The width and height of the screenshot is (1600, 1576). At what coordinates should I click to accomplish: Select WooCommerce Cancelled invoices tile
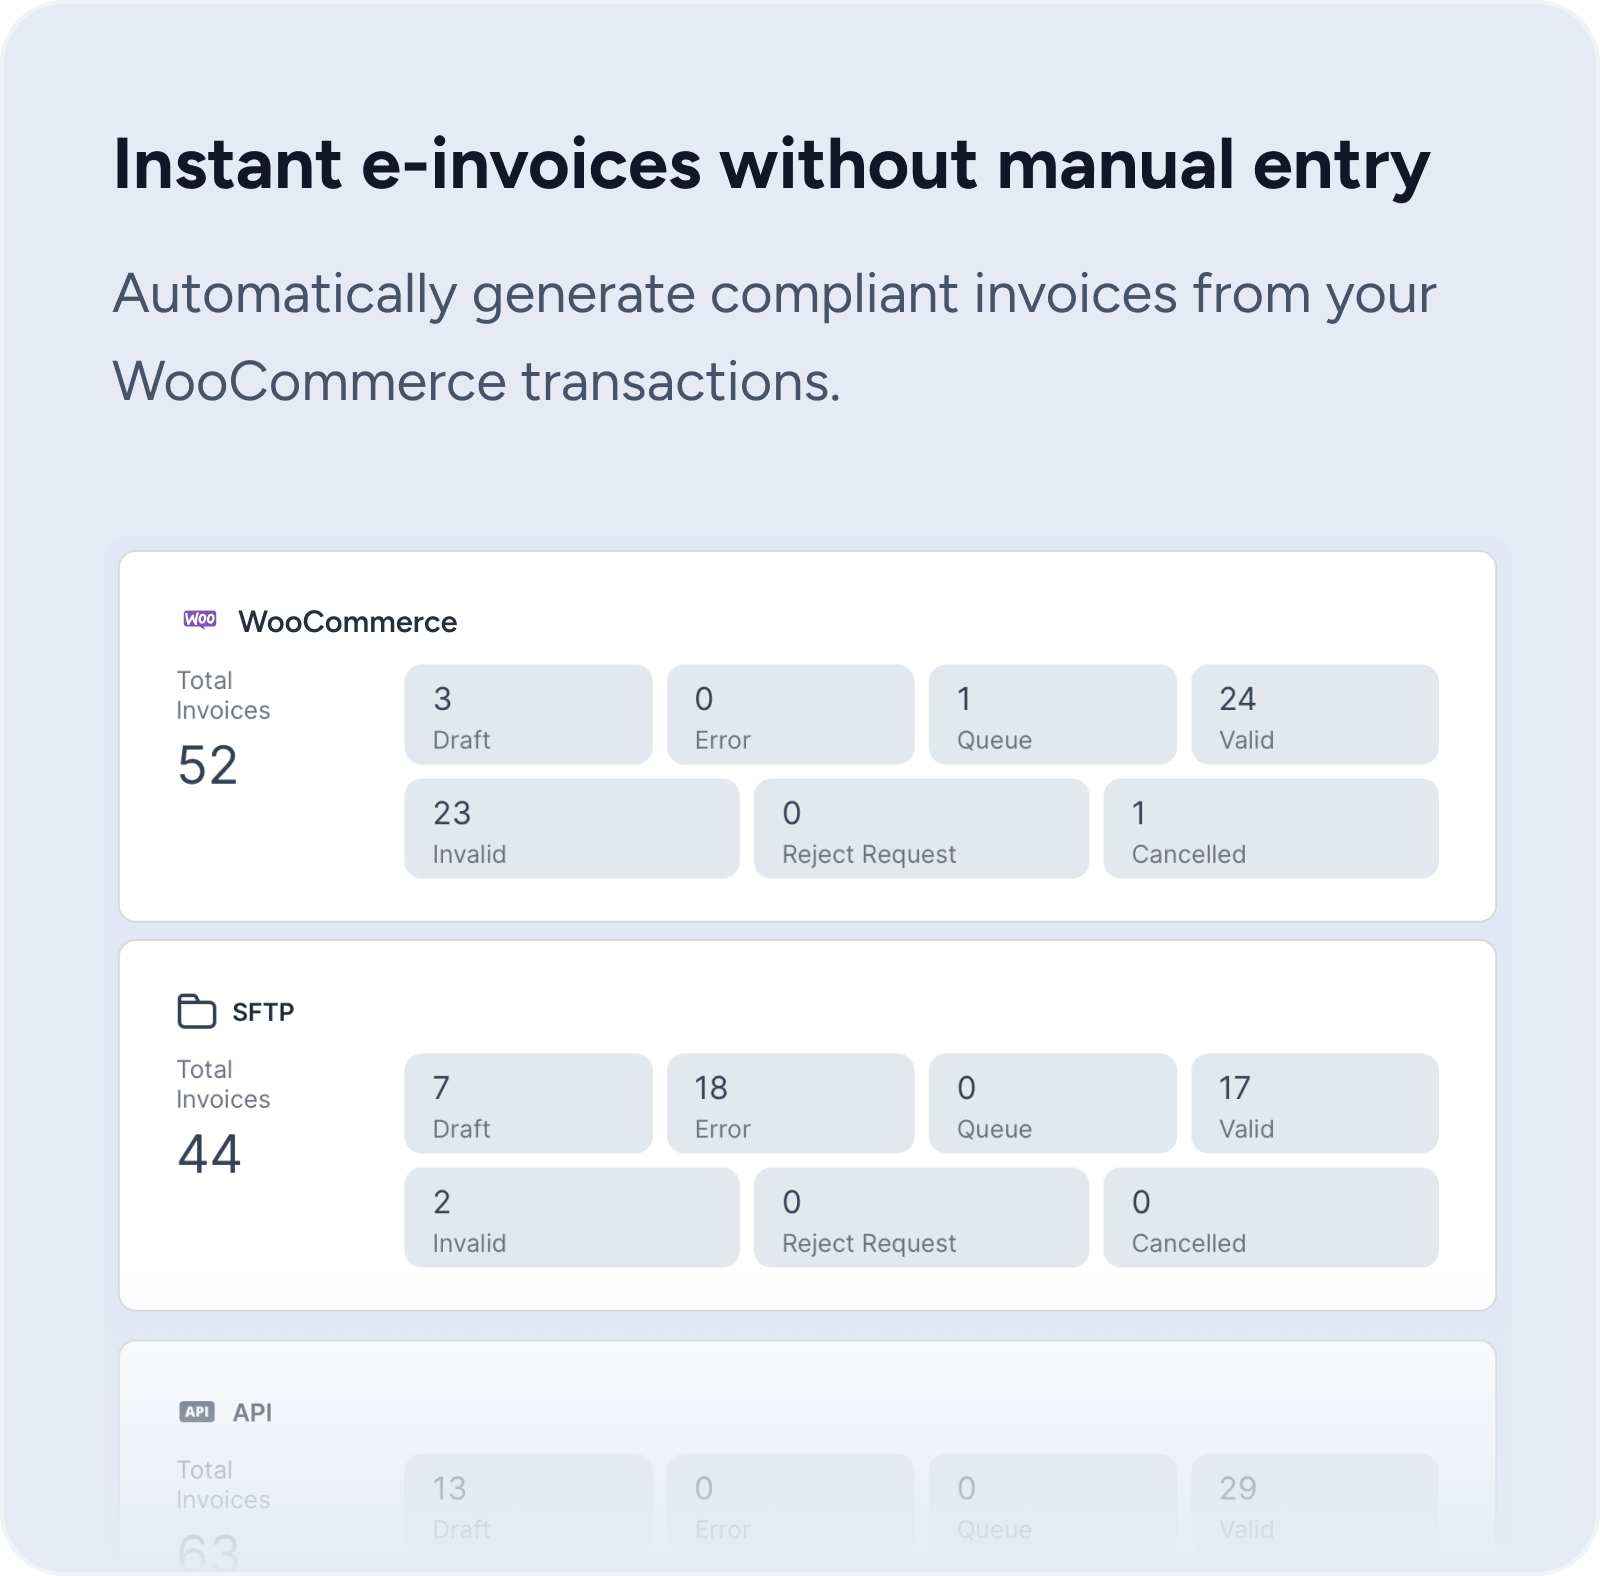(x=1270, y=829)
